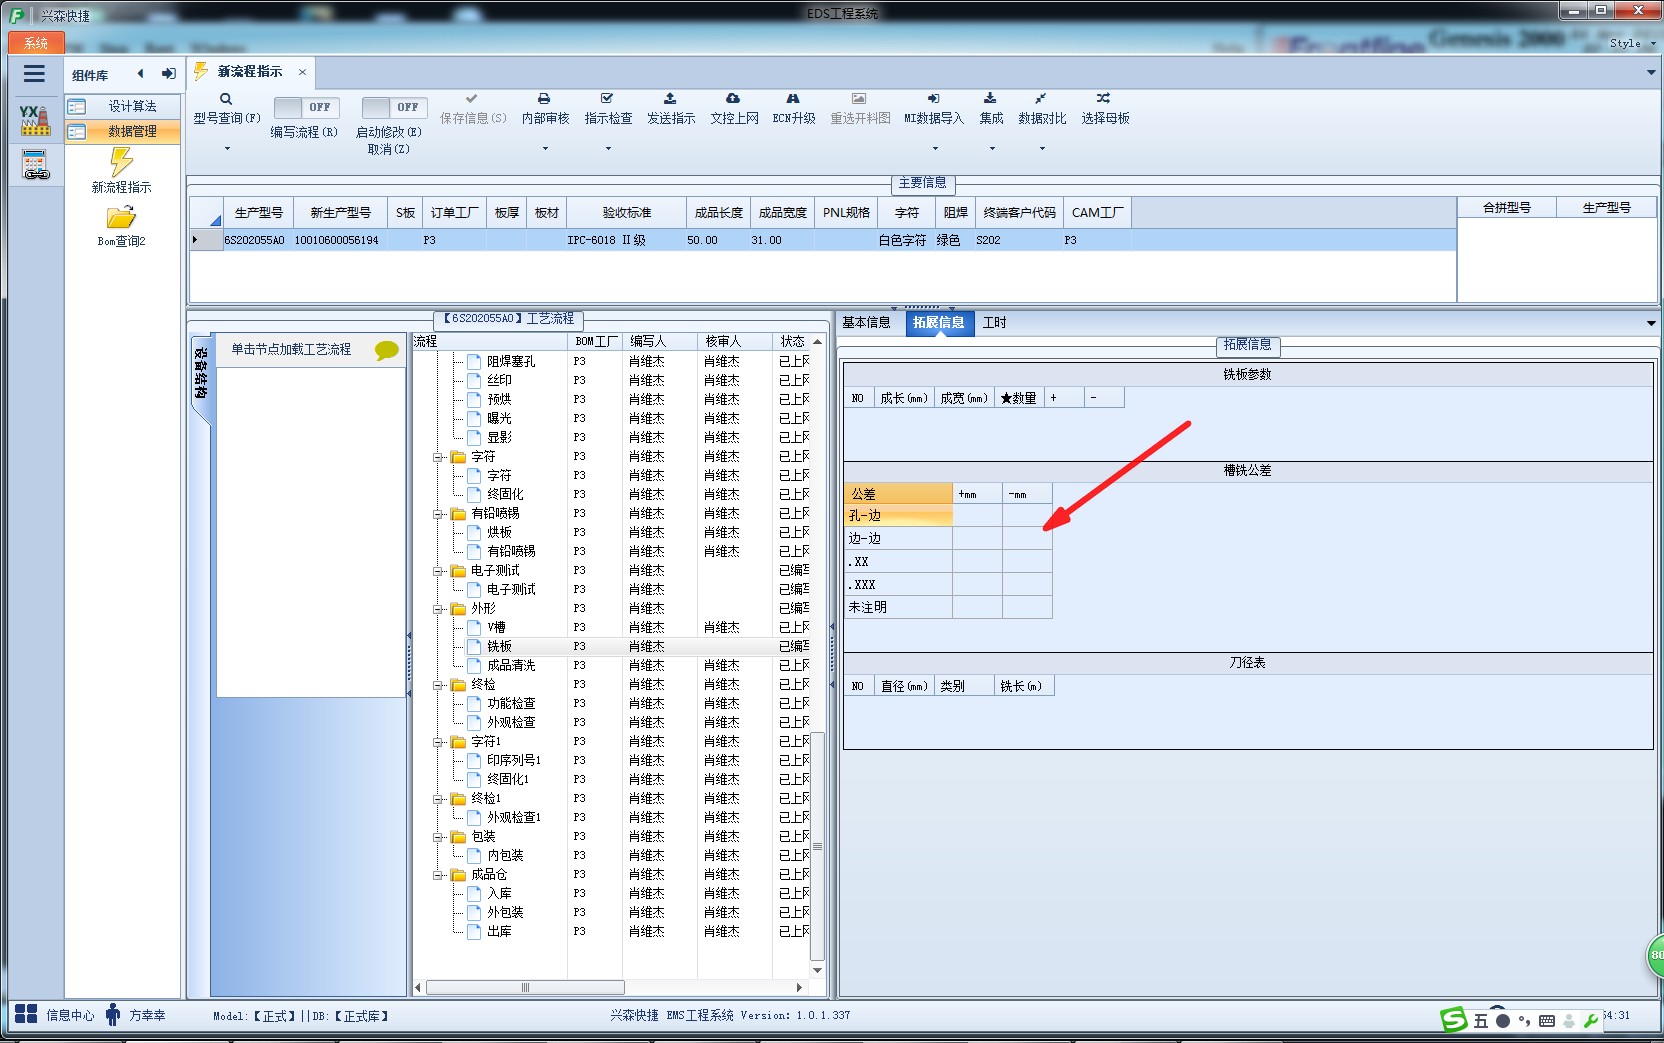Open the 信息中心 grid icon
The width and height of the screenshot is (1664, 1043).
click(x=26, y=1014)
